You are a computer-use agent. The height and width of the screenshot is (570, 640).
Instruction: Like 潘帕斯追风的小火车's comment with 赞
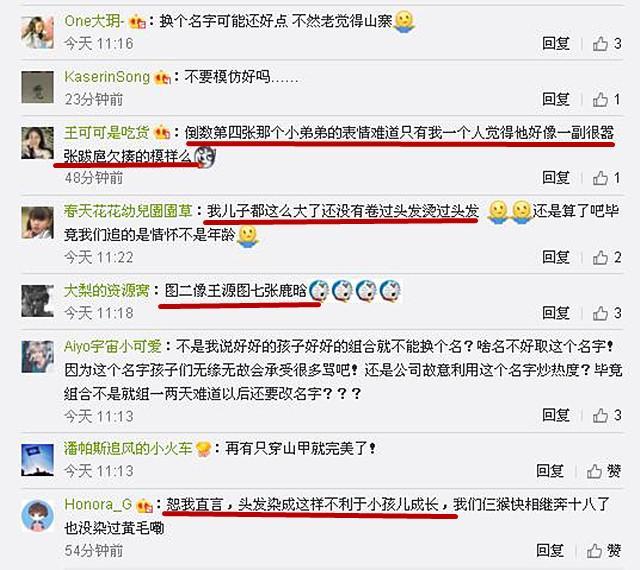(x=604, y=471)
